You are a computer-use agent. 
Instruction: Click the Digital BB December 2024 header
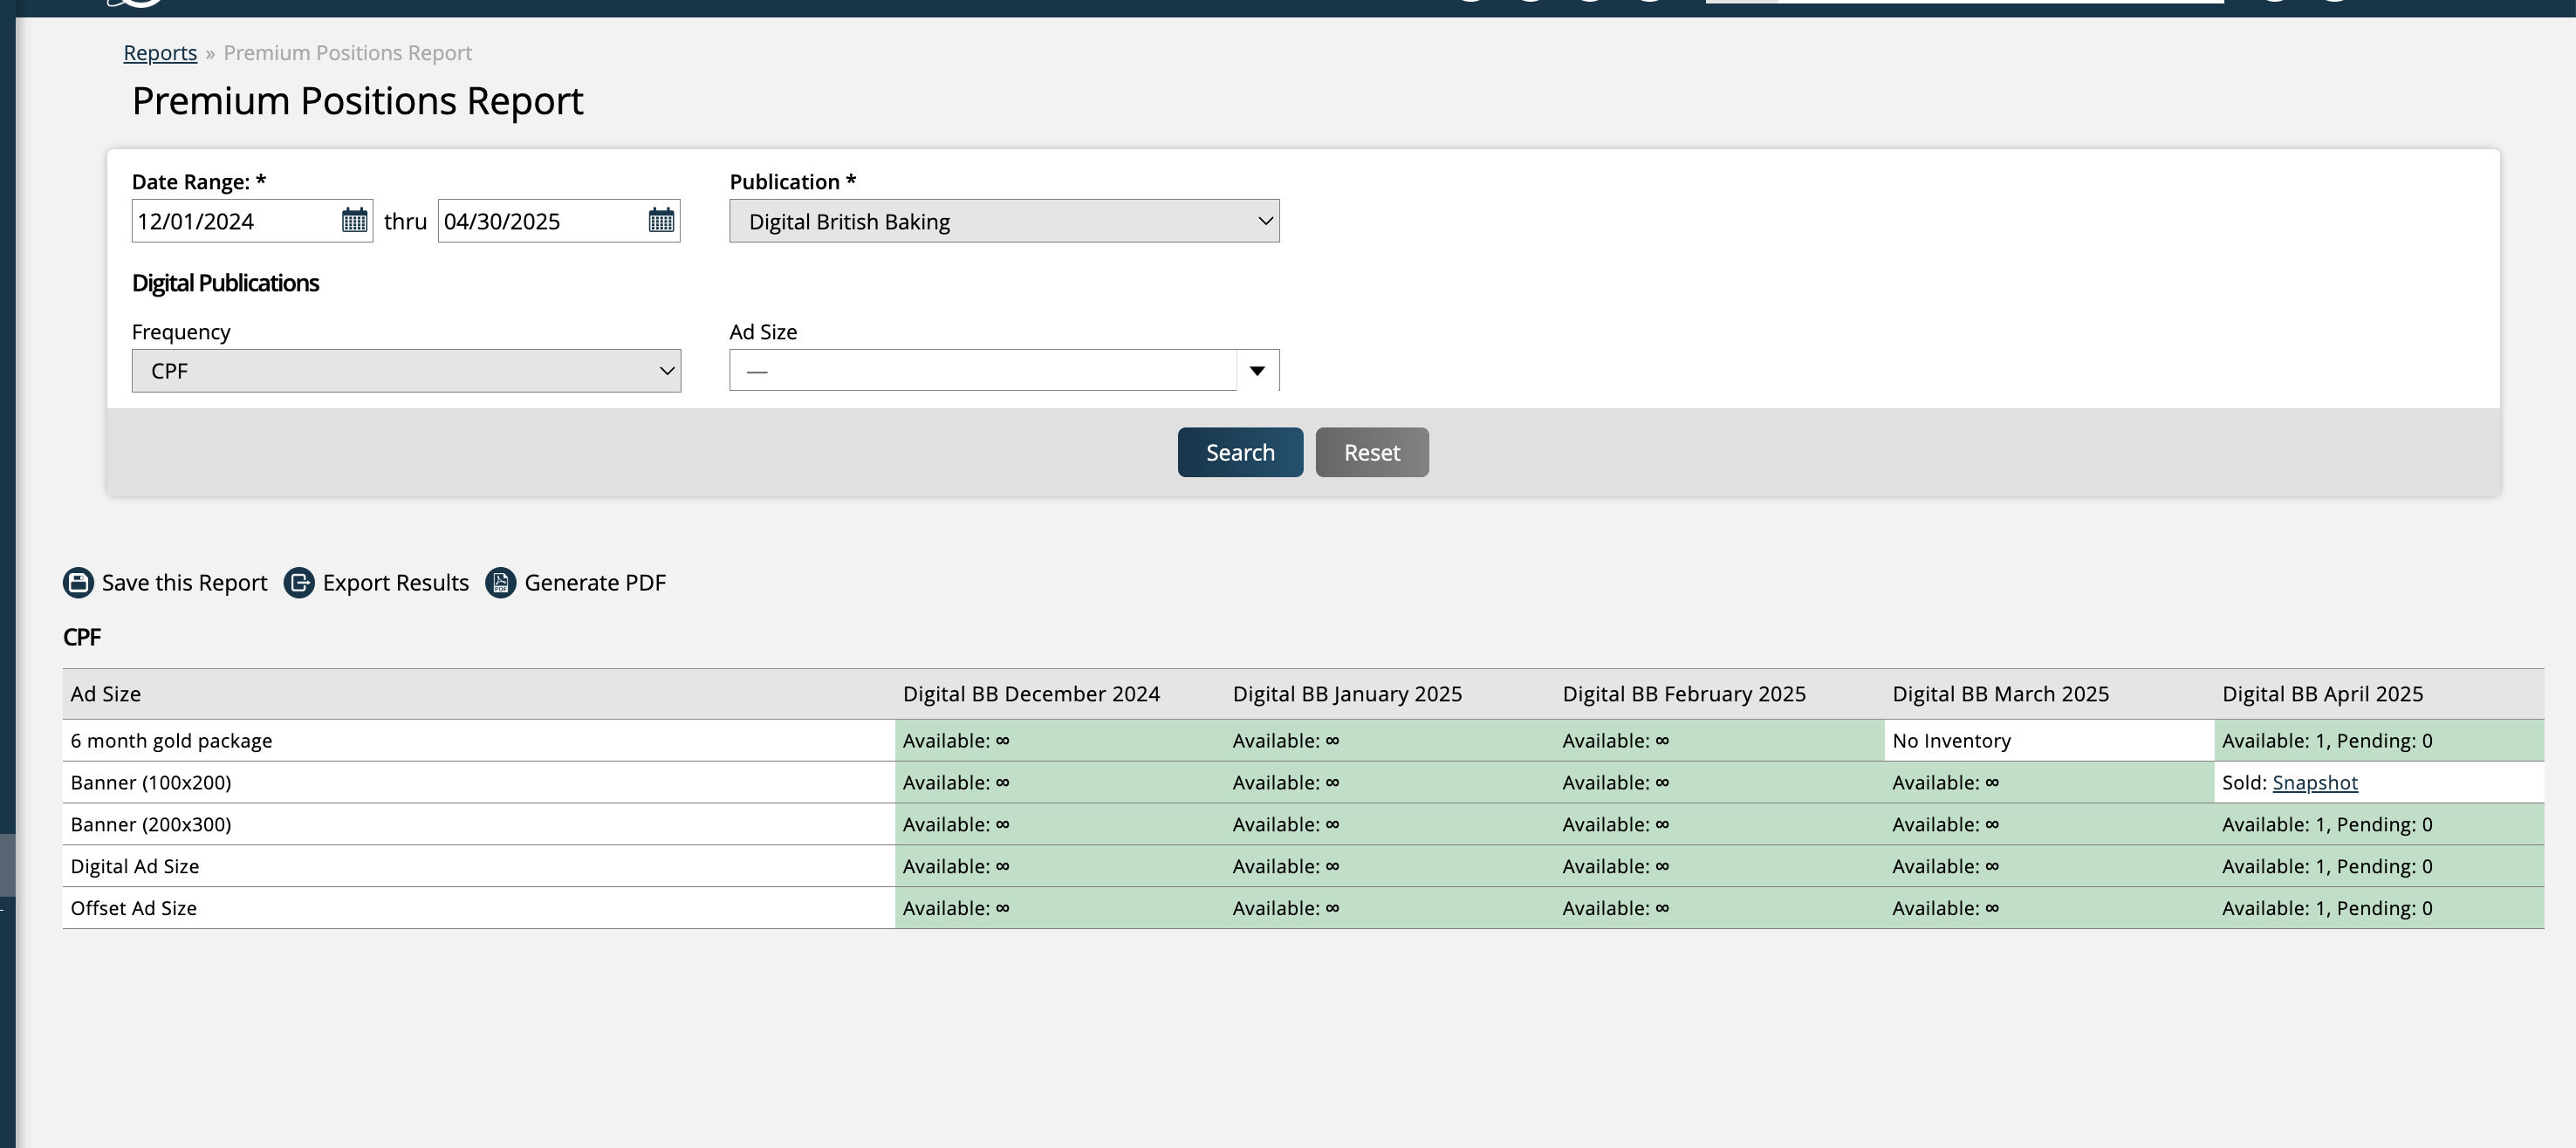(x=1031, y=694)
